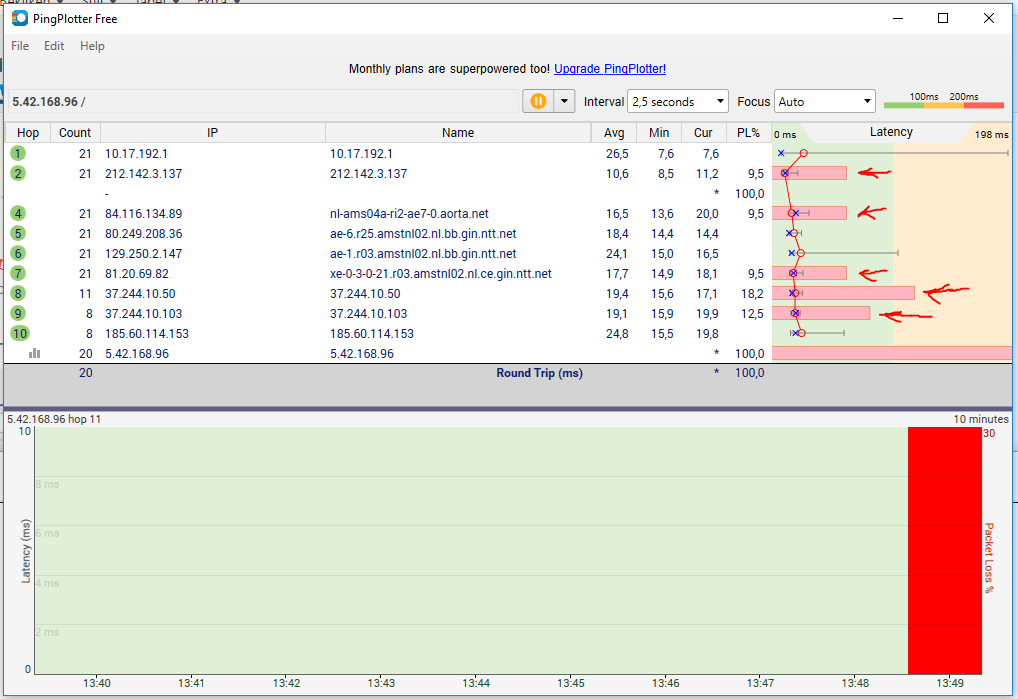Select name xe-0-3-0-21.r03.amstnl02.nl.ce.gin.ntt.net

441,274
